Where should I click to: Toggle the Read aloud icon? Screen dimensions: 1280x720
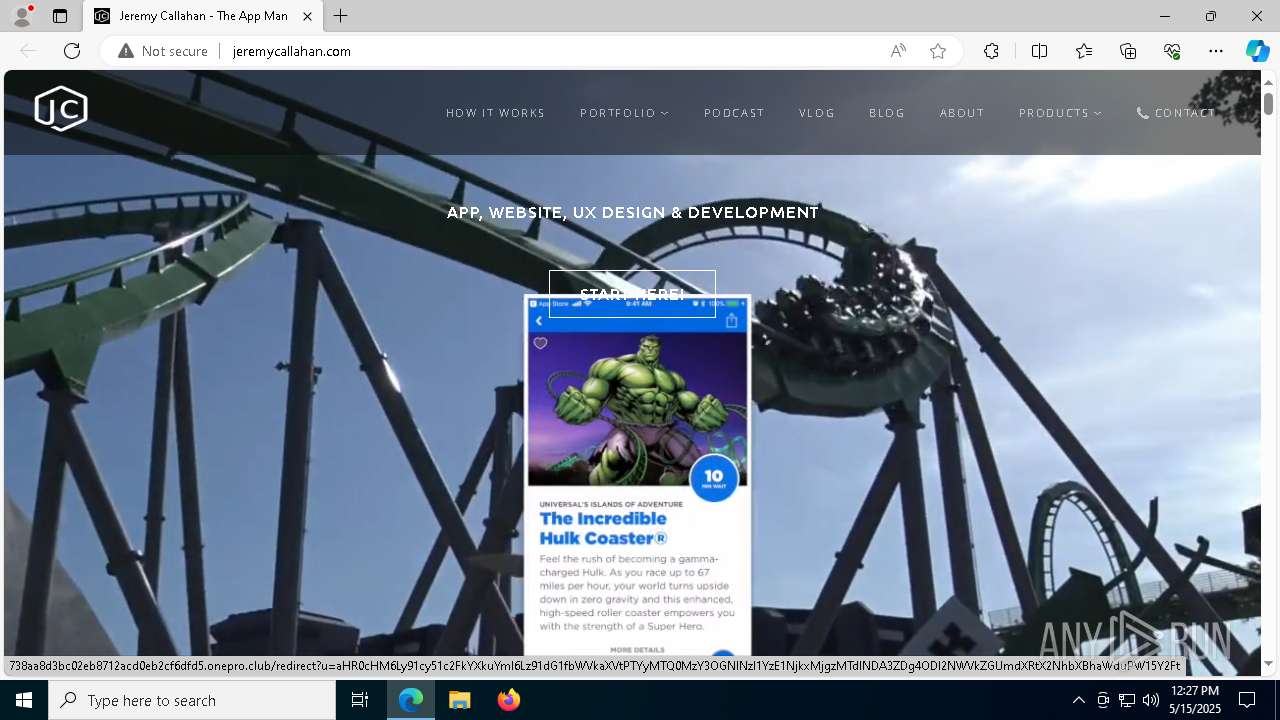[898, 51]
